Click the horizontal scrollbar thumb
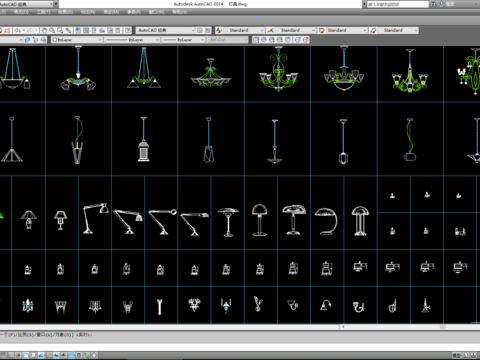Screen dimensions: 480x360 pyautogui.click(x=443, y=327)
